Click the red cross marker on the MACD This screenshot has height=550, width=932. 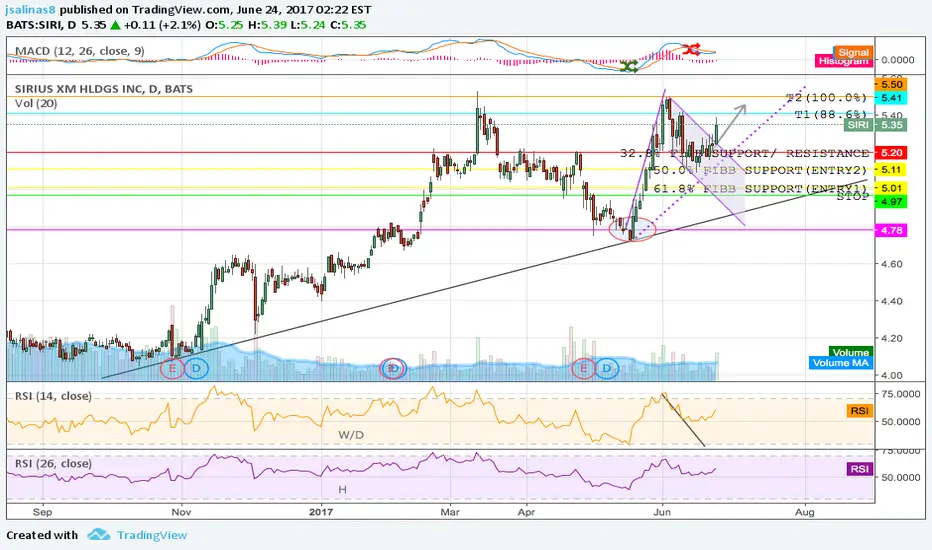(691, 49)
